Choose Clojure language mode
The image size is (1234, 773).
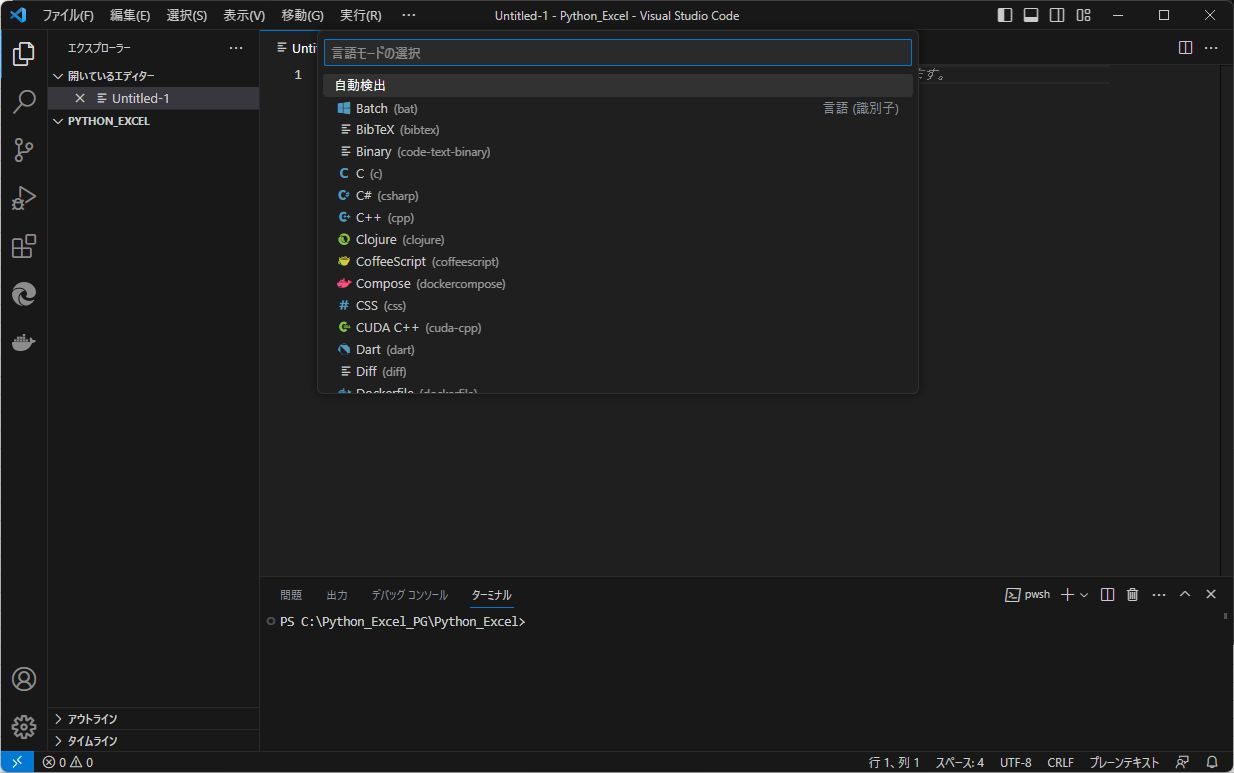point(618,240)
